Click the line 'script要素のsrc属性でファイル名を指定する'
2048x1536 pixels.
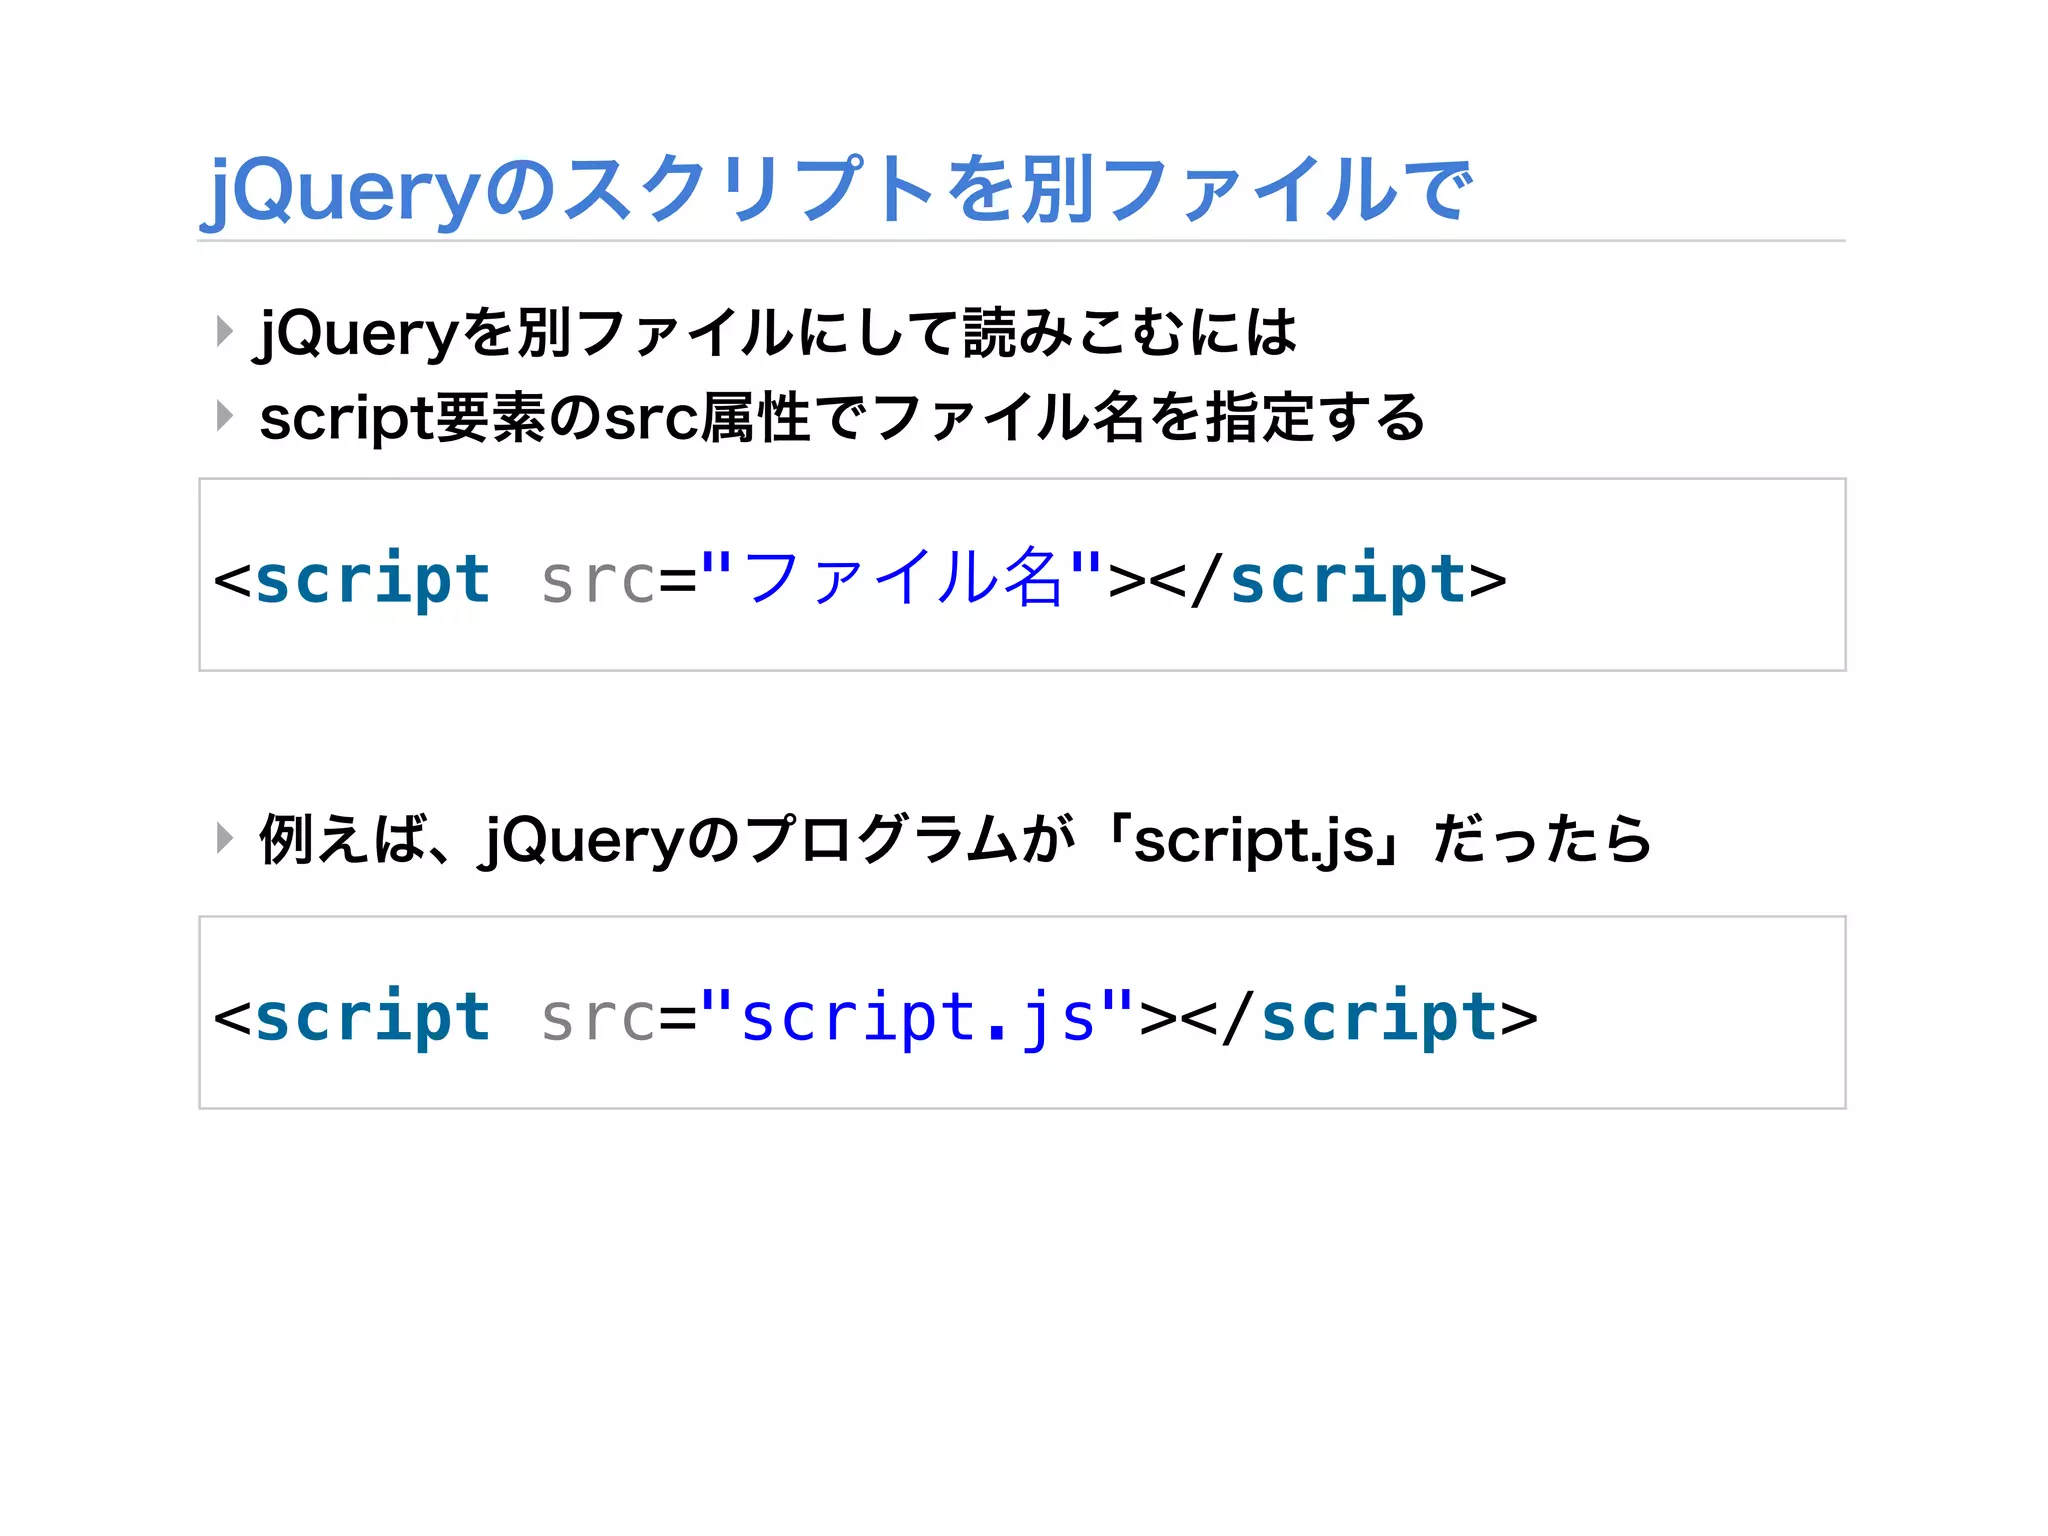tap(842, 418)
